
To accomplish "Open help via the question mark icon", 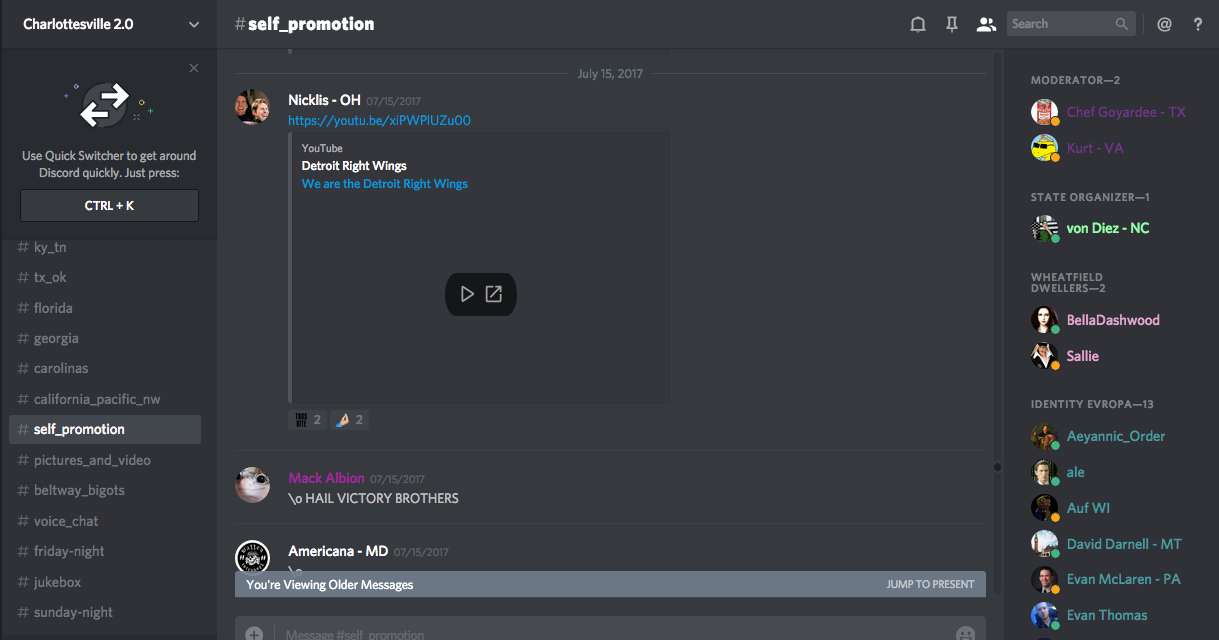I will click(x=1198, y=25).
